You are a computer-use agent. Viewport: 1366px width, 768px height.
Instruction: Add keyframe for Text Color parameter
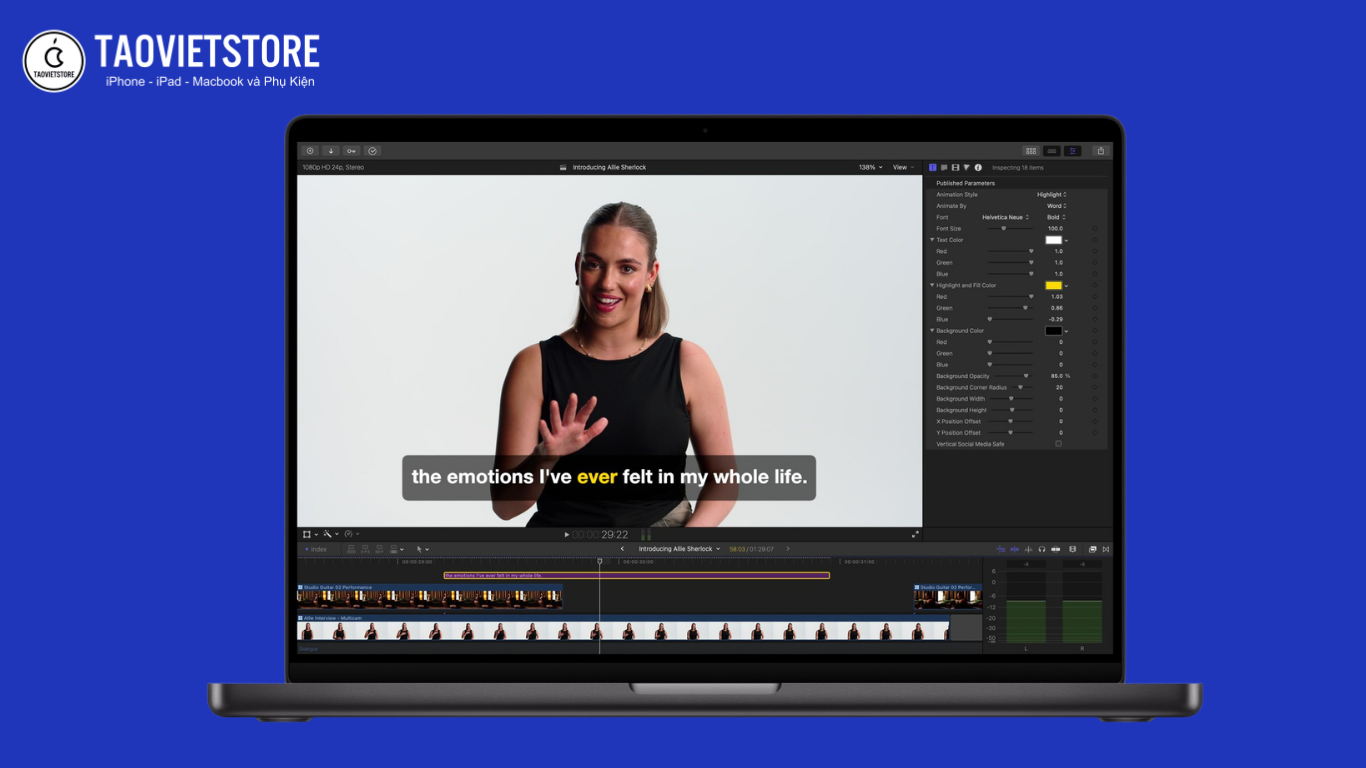(x=1095, y=240)
